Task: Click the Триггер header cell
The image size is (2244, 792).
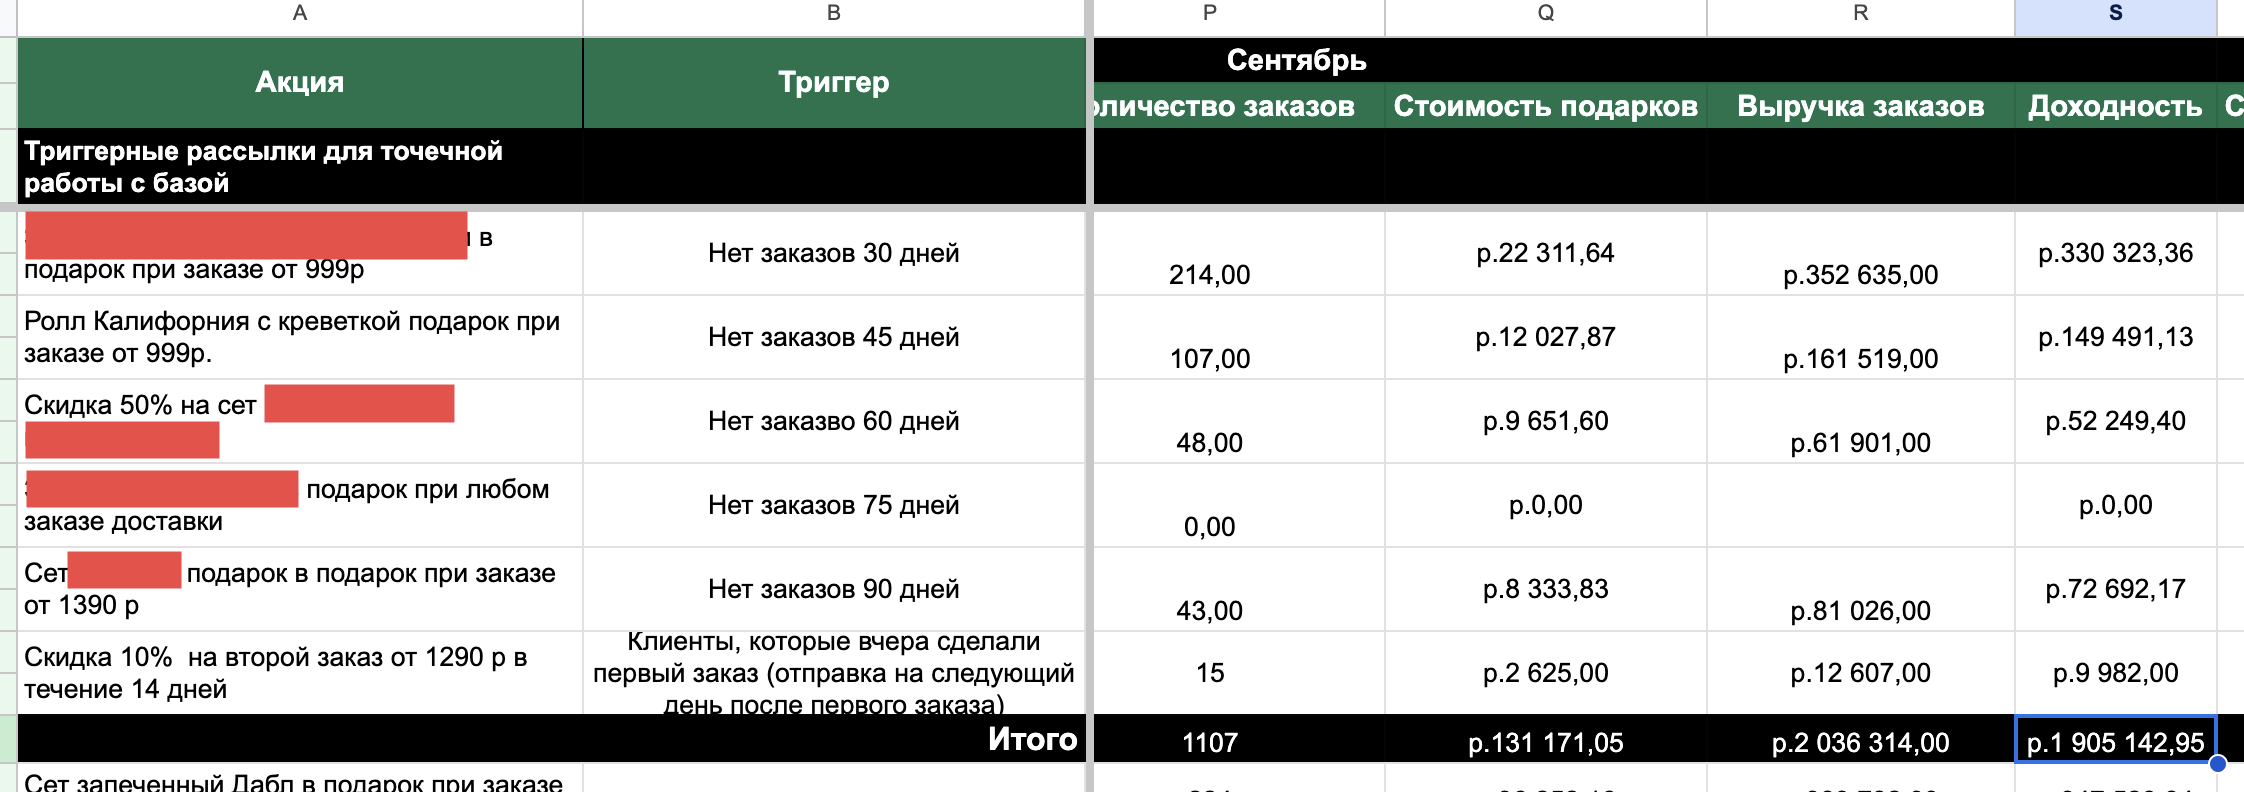Action: pyautogui.click(x=834, y=82)
